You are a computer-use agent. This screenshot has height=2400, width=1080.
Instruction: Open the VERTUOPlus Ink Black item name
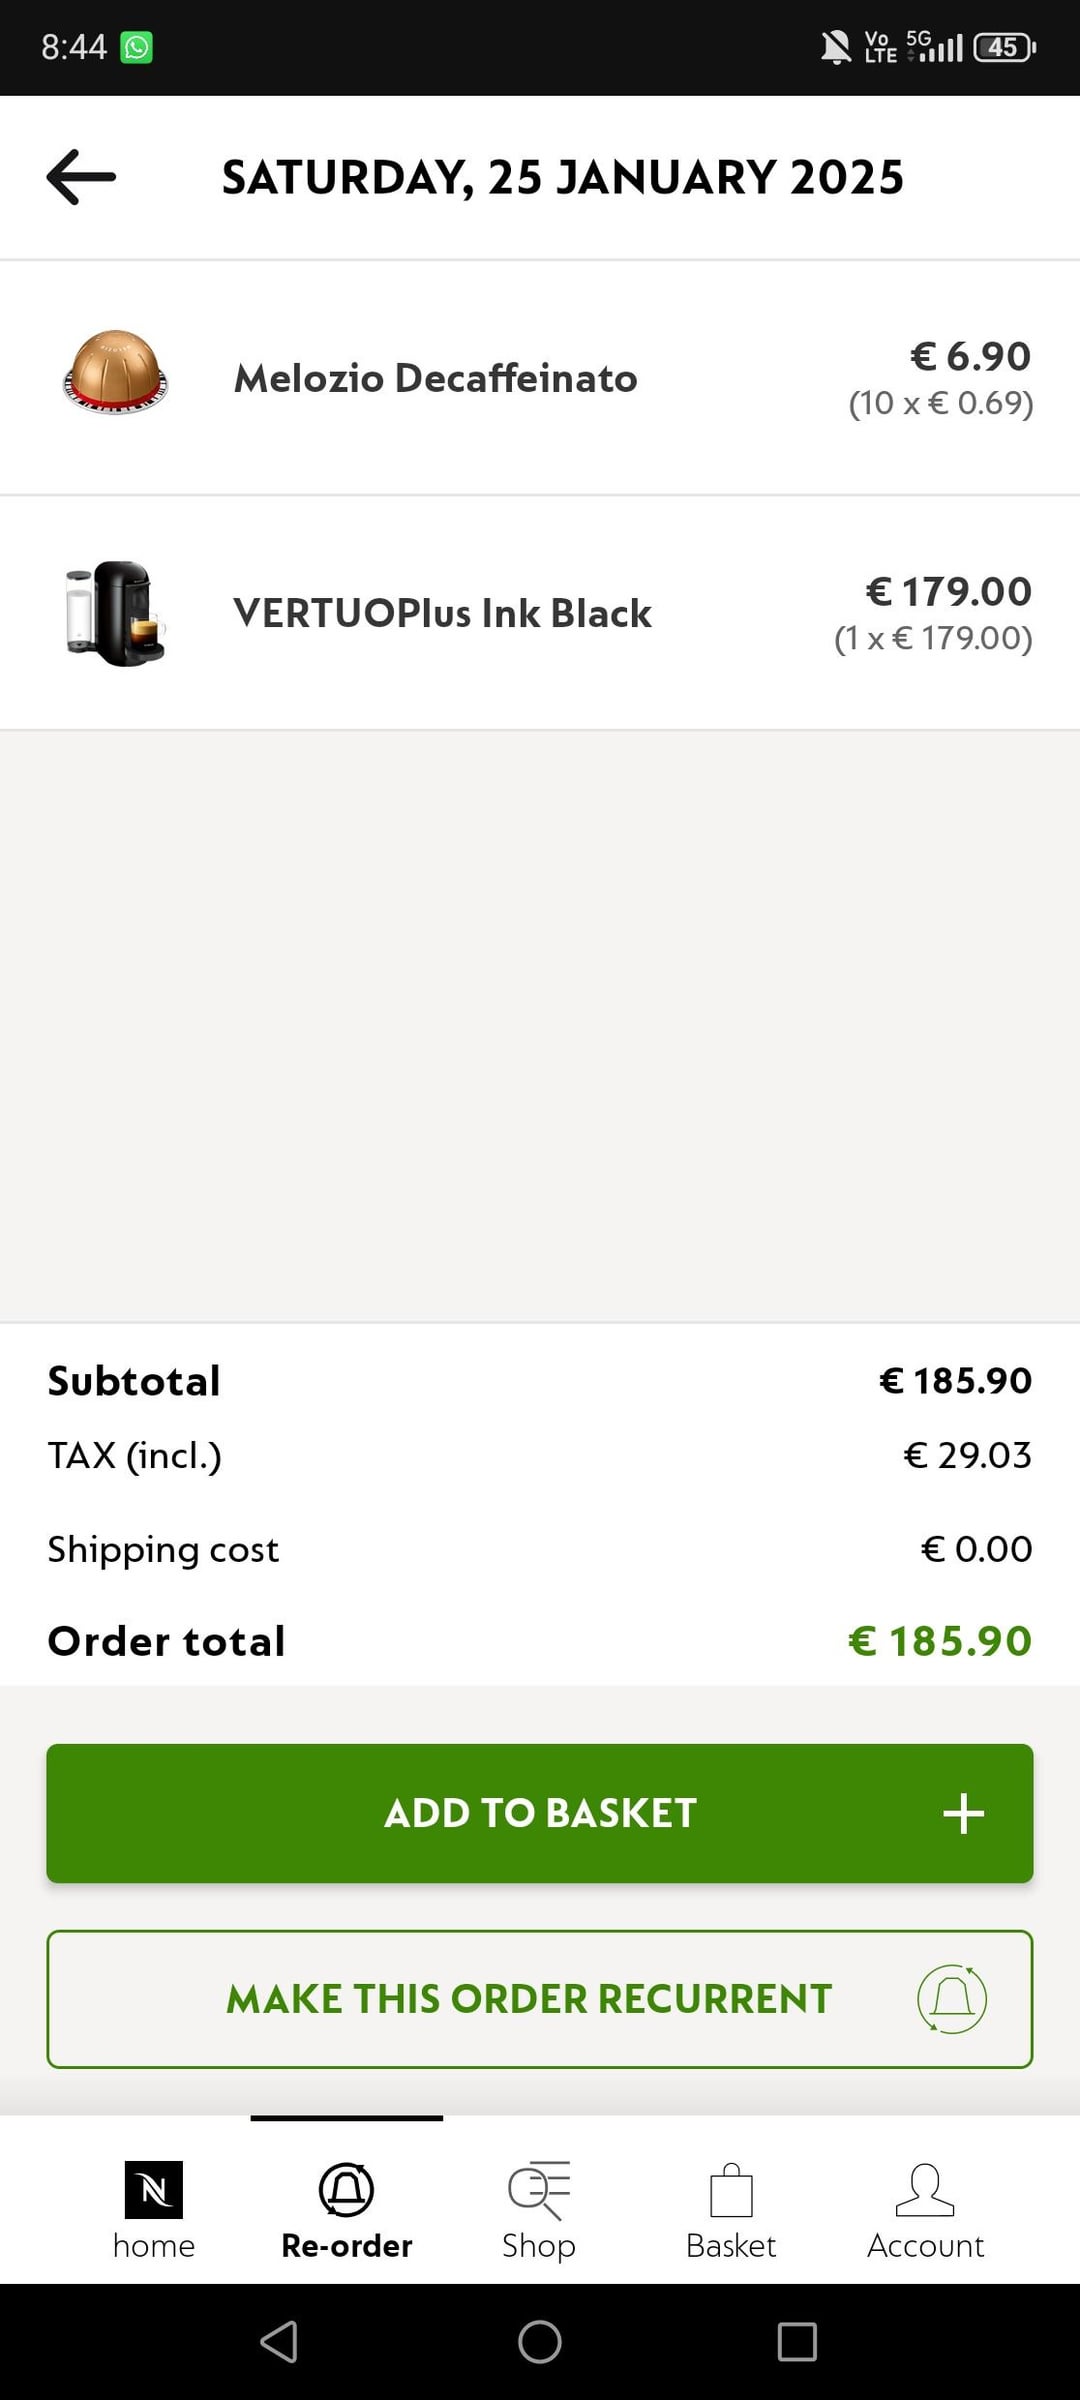(442, 613)
